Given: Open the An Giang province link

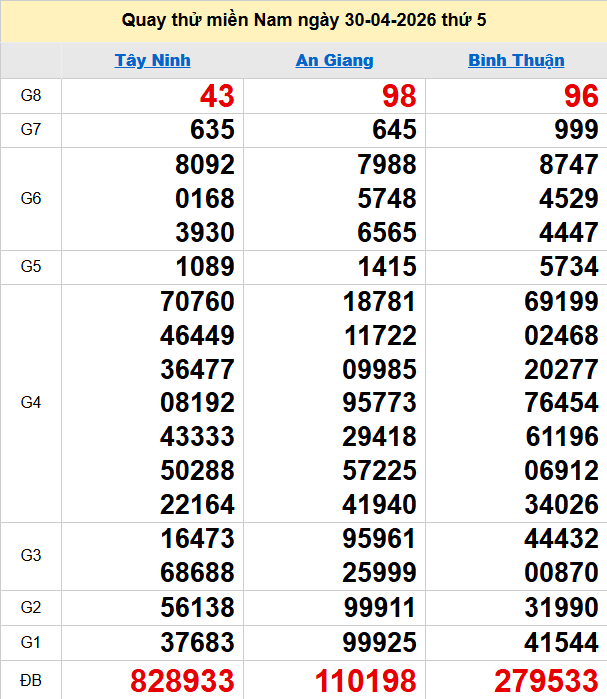Looking at the screenshot, I should (334, 60).
